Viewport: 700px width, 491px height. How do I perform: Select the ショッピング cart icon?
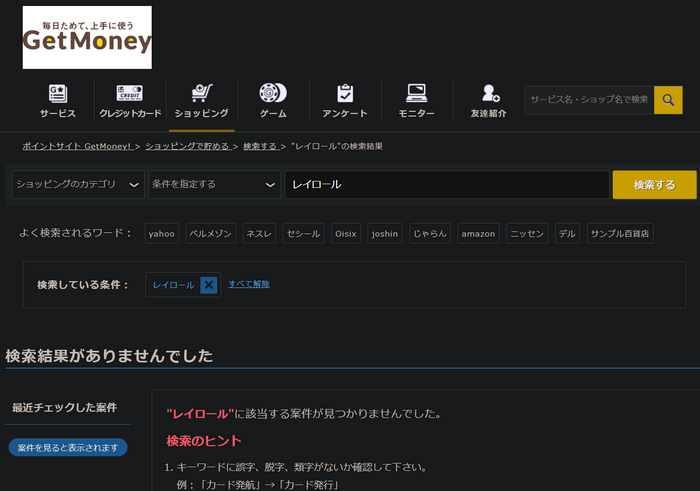point(202,93)
